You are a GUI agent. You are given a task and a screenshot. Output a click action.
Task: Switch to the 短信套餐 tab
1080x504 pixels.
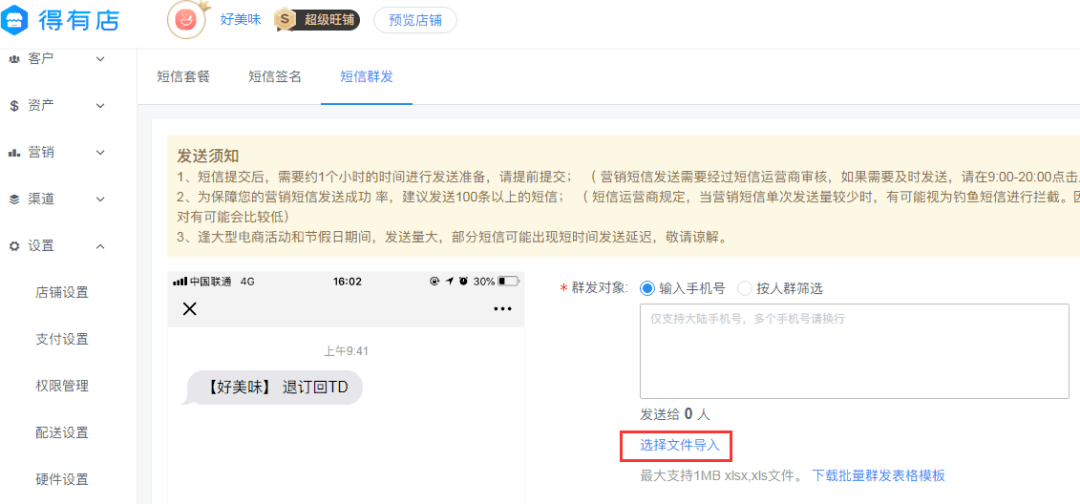tap(183, 77)
